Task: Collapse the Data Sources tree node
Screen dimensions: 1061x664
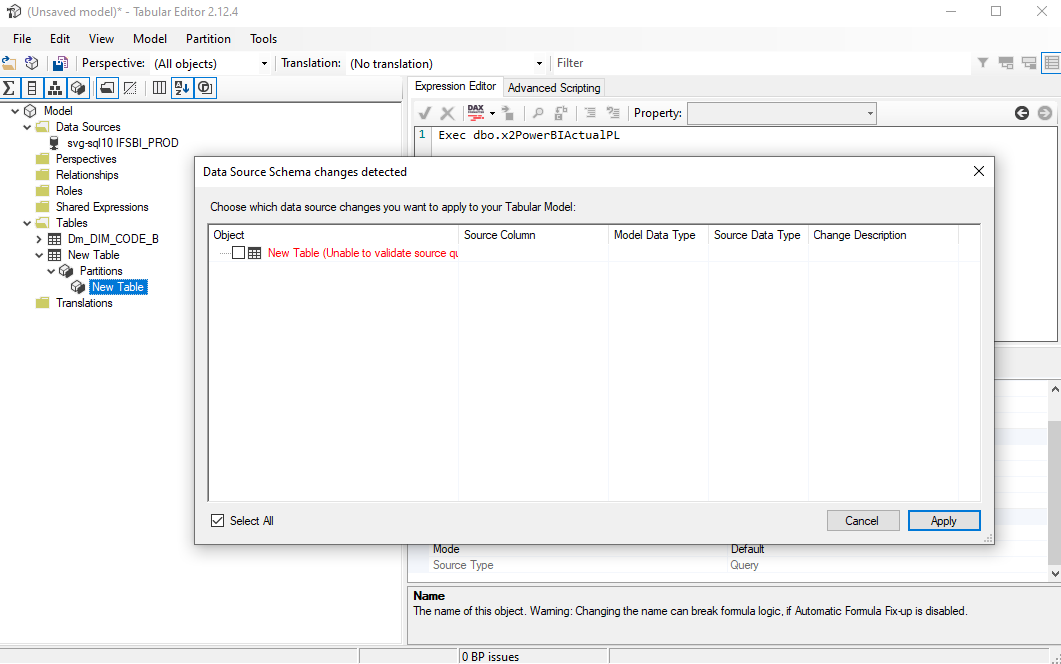Action: [27, 127]
